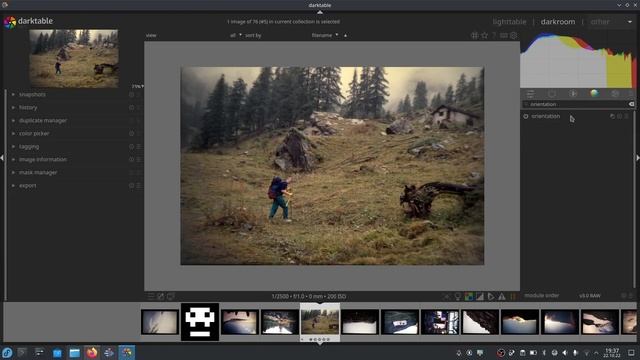Image resolution: width=640 pixels, height=360 pixels.
Task: Open the Fedora application launcher
Action: pyautogui.click(x=7, y=353)
